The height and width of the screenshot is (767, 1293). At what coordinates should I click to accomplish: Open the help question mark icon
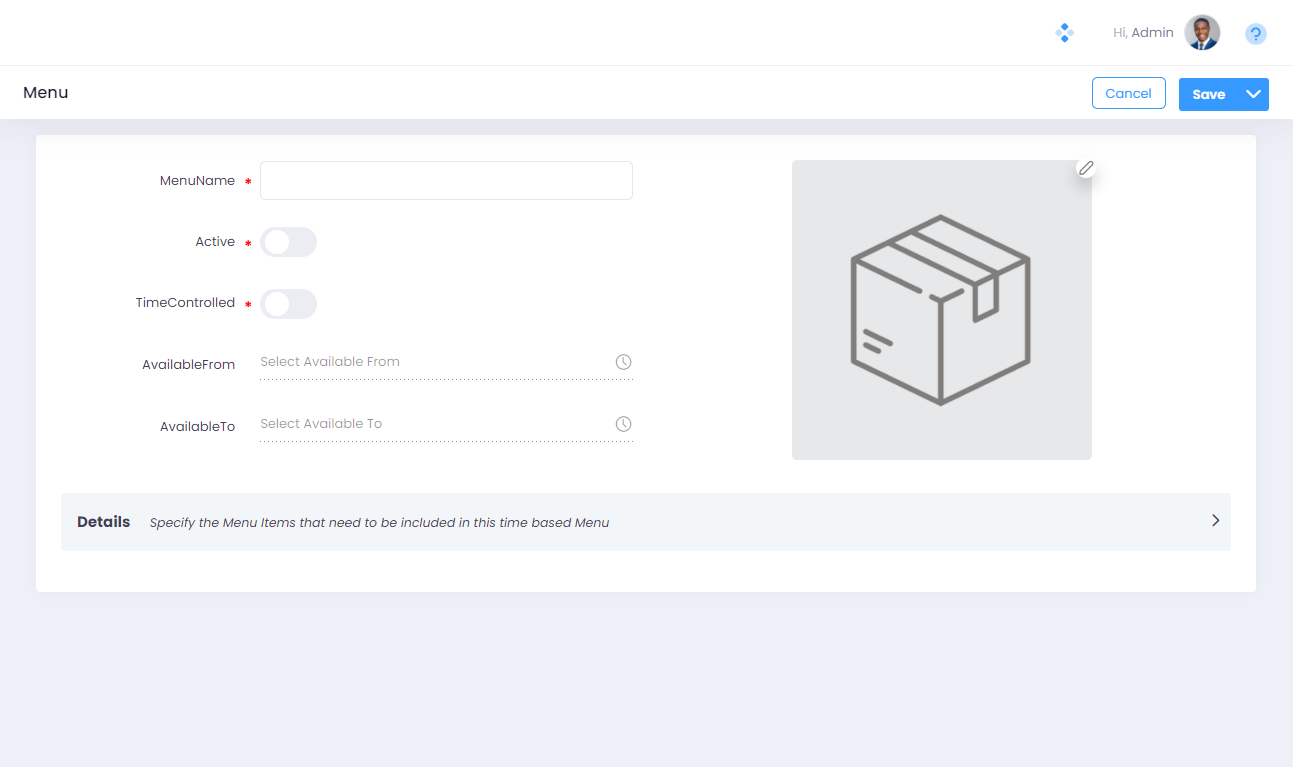[1256, 34]
